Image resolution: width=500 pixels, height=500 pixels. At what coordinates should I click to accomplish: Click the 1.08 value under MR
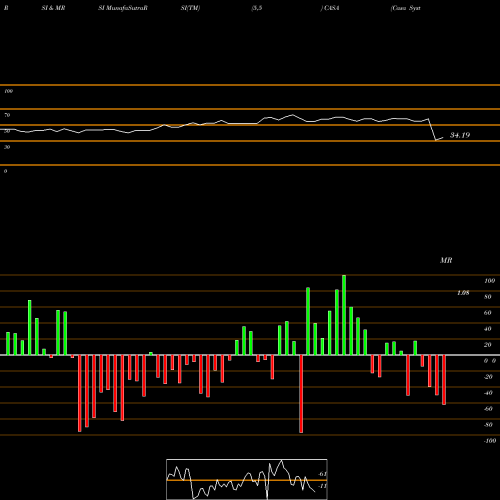463,293
